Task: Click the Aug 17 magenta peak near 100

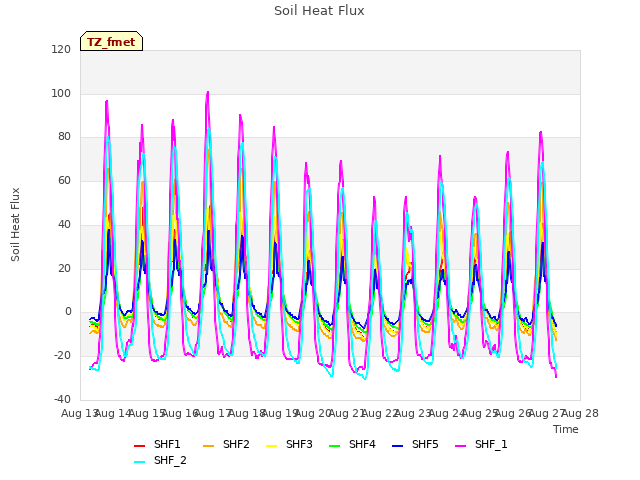Action: (208, 92)
